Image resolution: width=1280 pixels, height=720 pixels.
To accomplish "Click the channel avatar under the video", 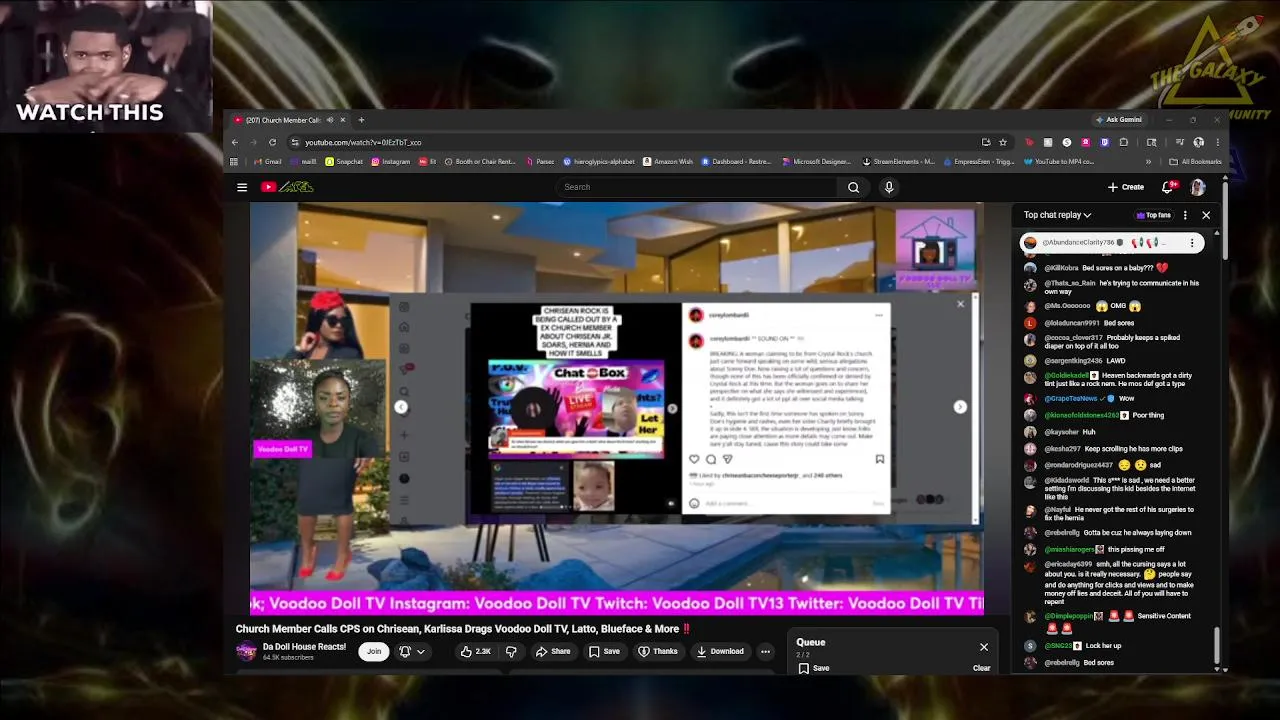I will pyautogui.click(x=246, y=652).
